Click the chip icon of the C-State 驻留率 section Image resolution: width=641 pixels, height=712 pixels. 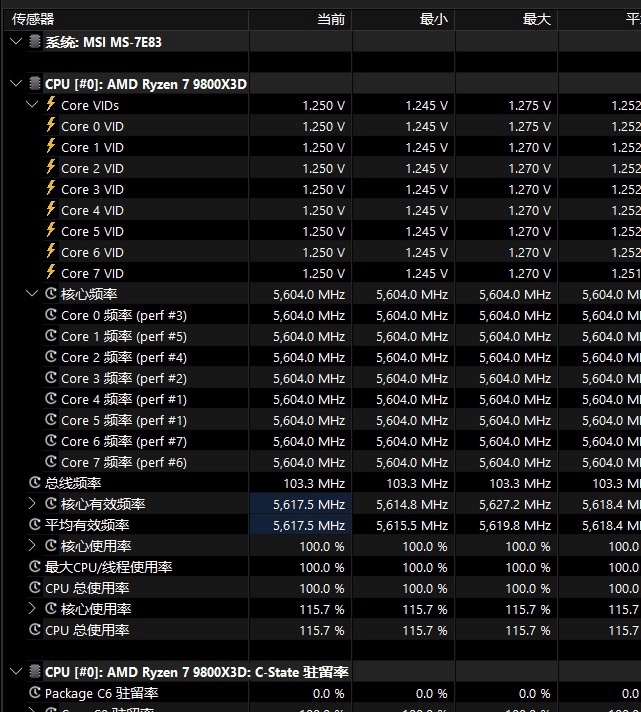click(35, 671)
